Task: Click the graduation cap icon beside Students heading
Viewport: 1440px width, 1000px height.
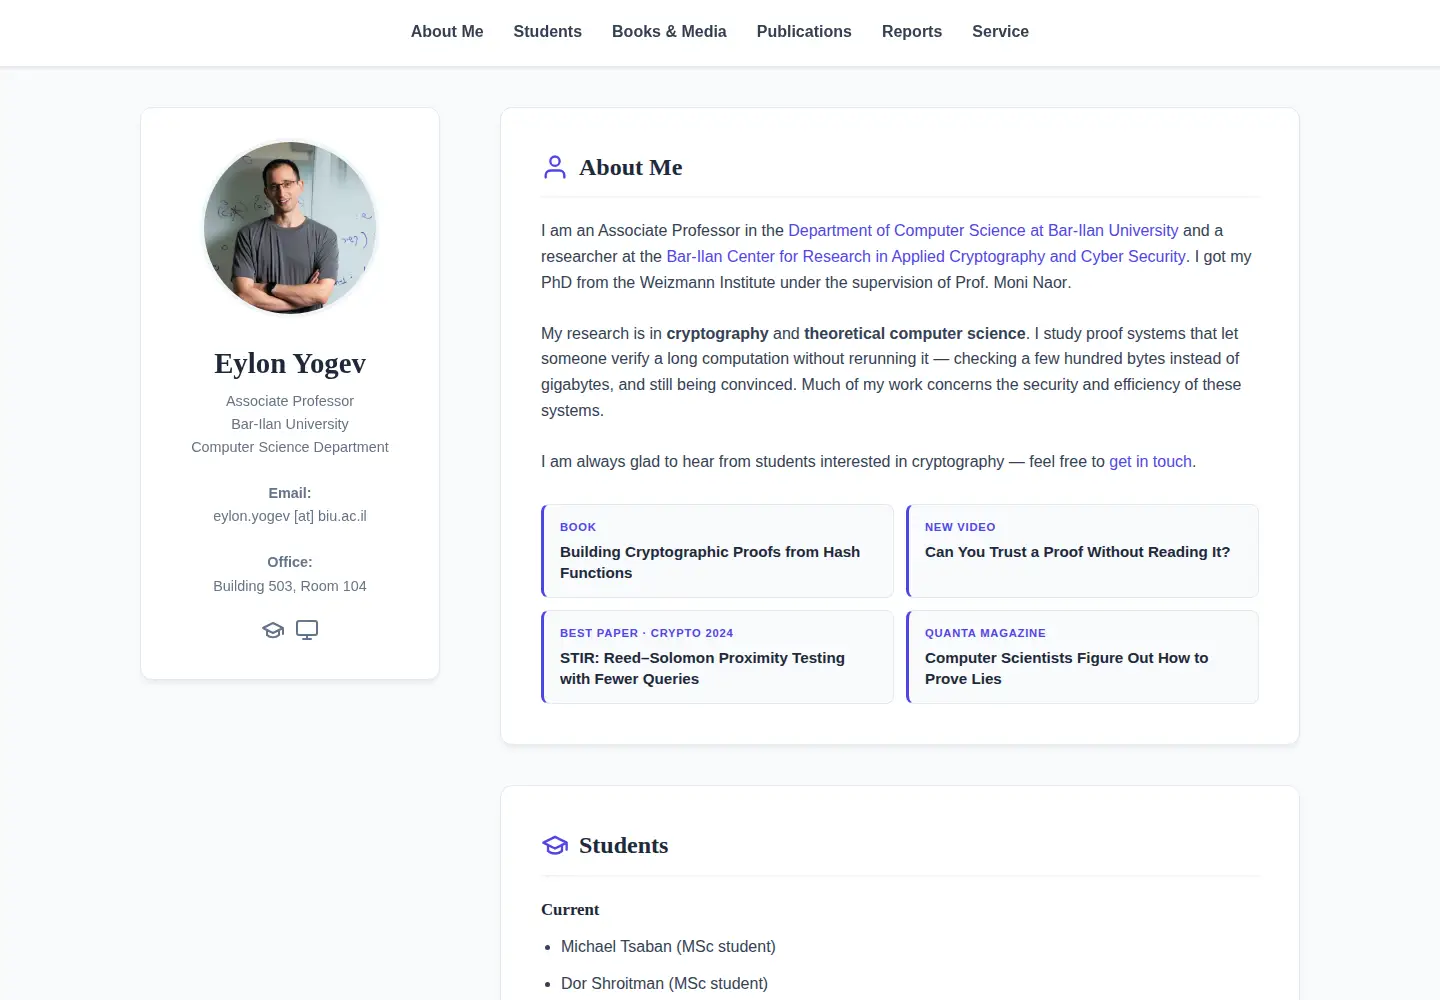Action: 555,845
